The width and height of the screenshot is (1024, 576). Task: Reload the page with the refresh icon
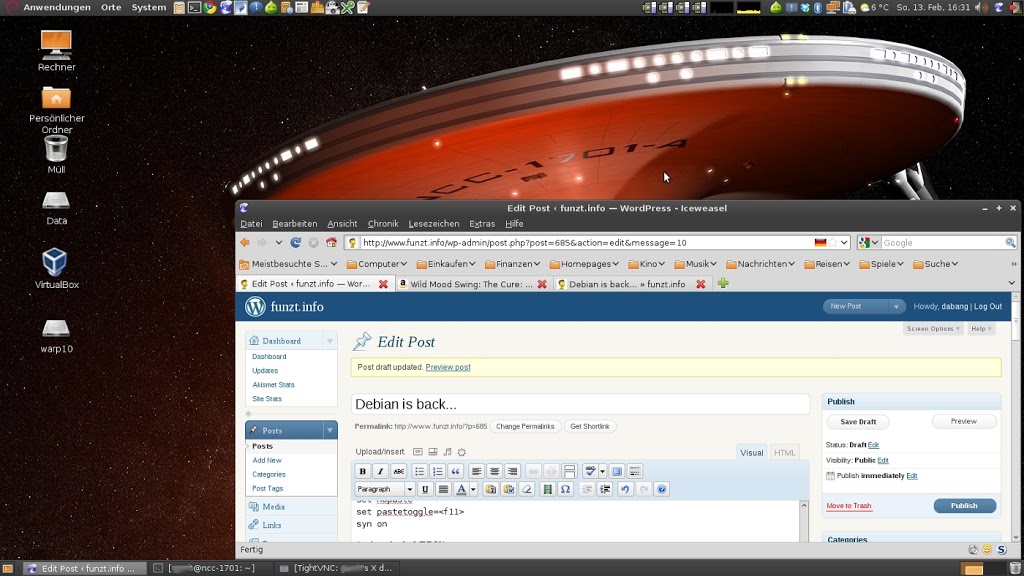[296, 242]
